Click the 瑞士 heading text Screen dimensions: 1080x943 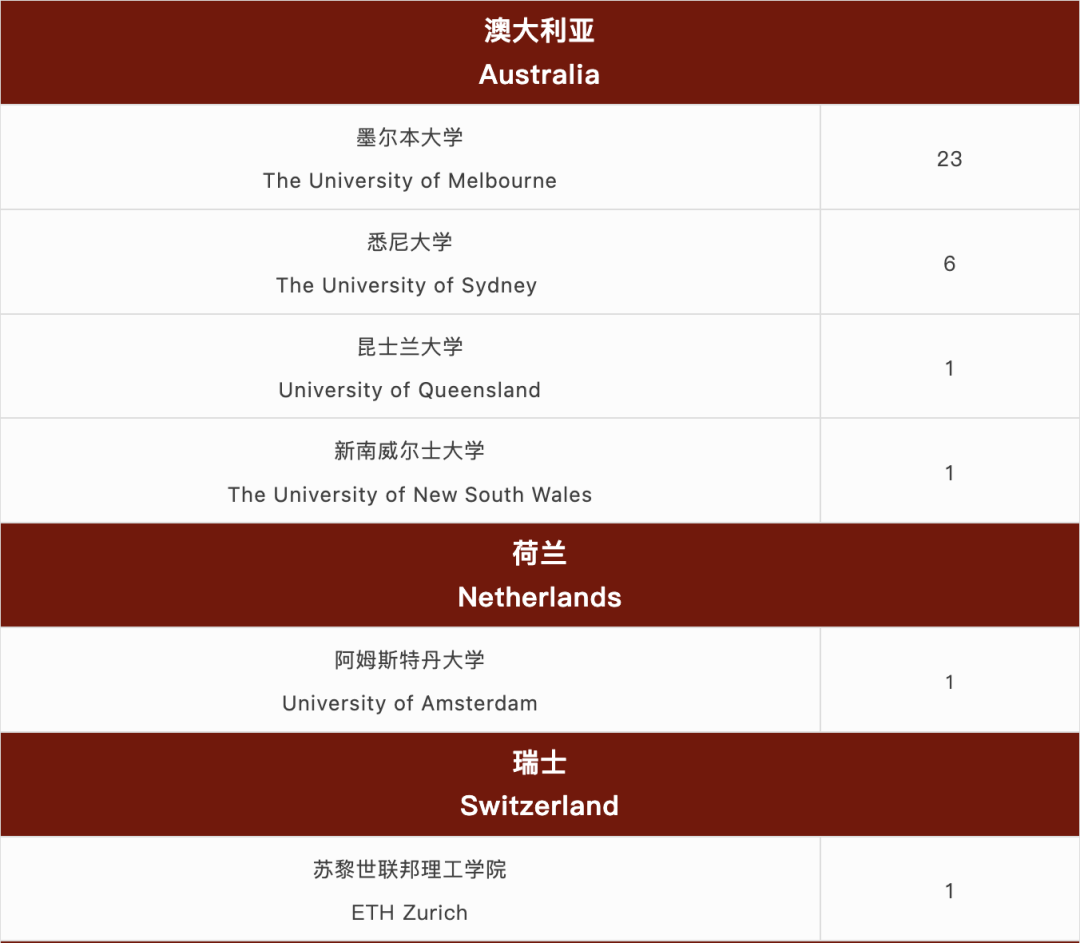(539, 763)
